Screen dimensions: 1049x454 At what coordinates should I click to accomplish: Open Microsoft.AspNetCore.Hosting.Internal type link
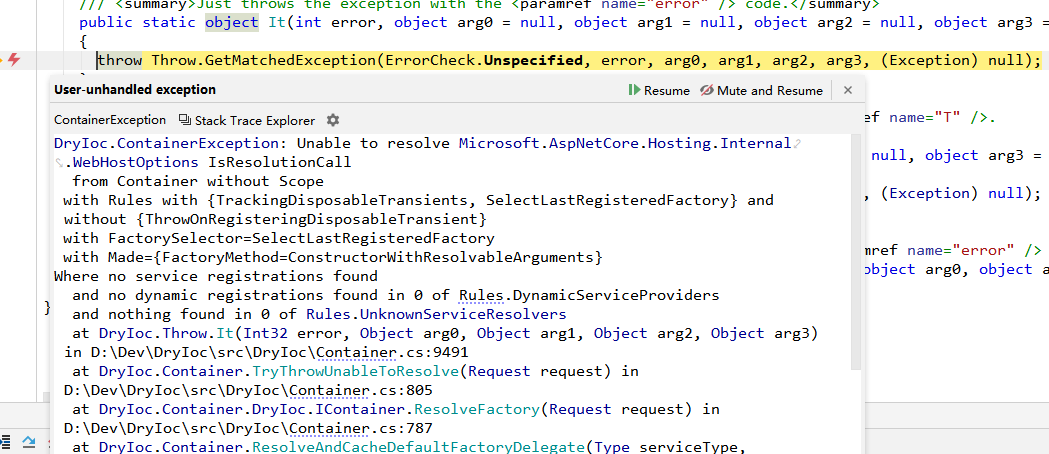625,143
